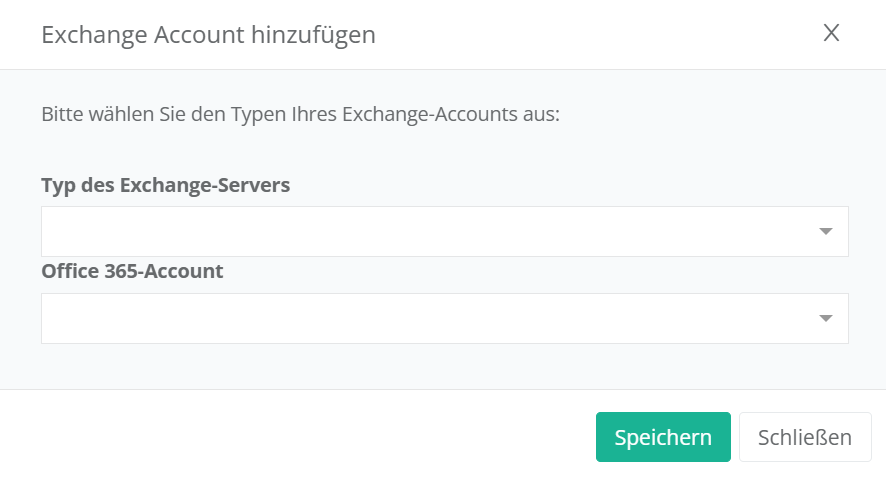Focus the empty Office 365 account select box
The image size is (886, 483).
(430, 318)
